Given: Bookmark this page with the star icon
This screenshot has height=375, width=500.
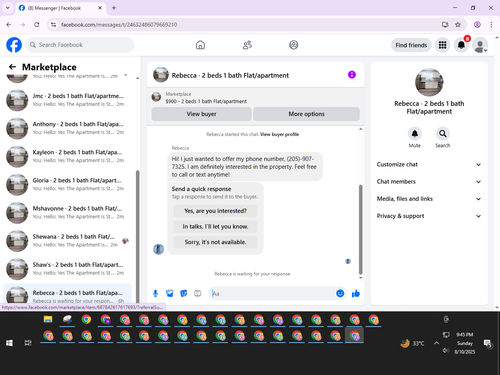Looking at the screenshot, I should coord(458,25).
